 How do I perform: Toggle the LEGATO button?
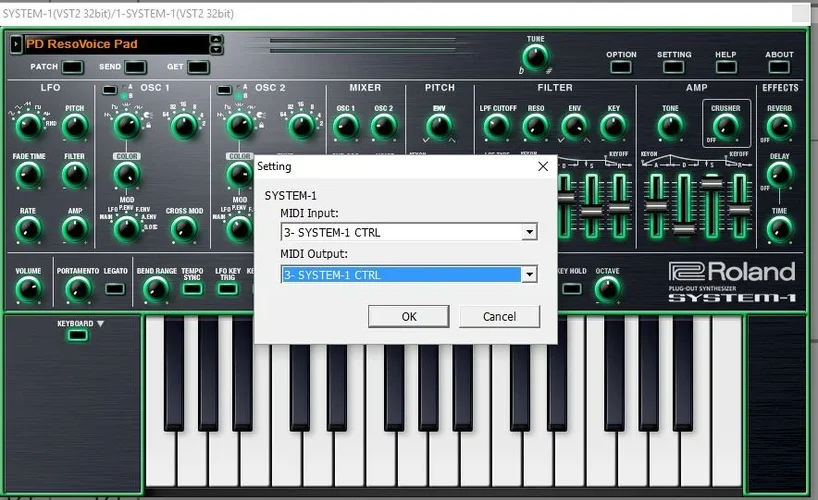pyautogui.click(x=115, y=289)
